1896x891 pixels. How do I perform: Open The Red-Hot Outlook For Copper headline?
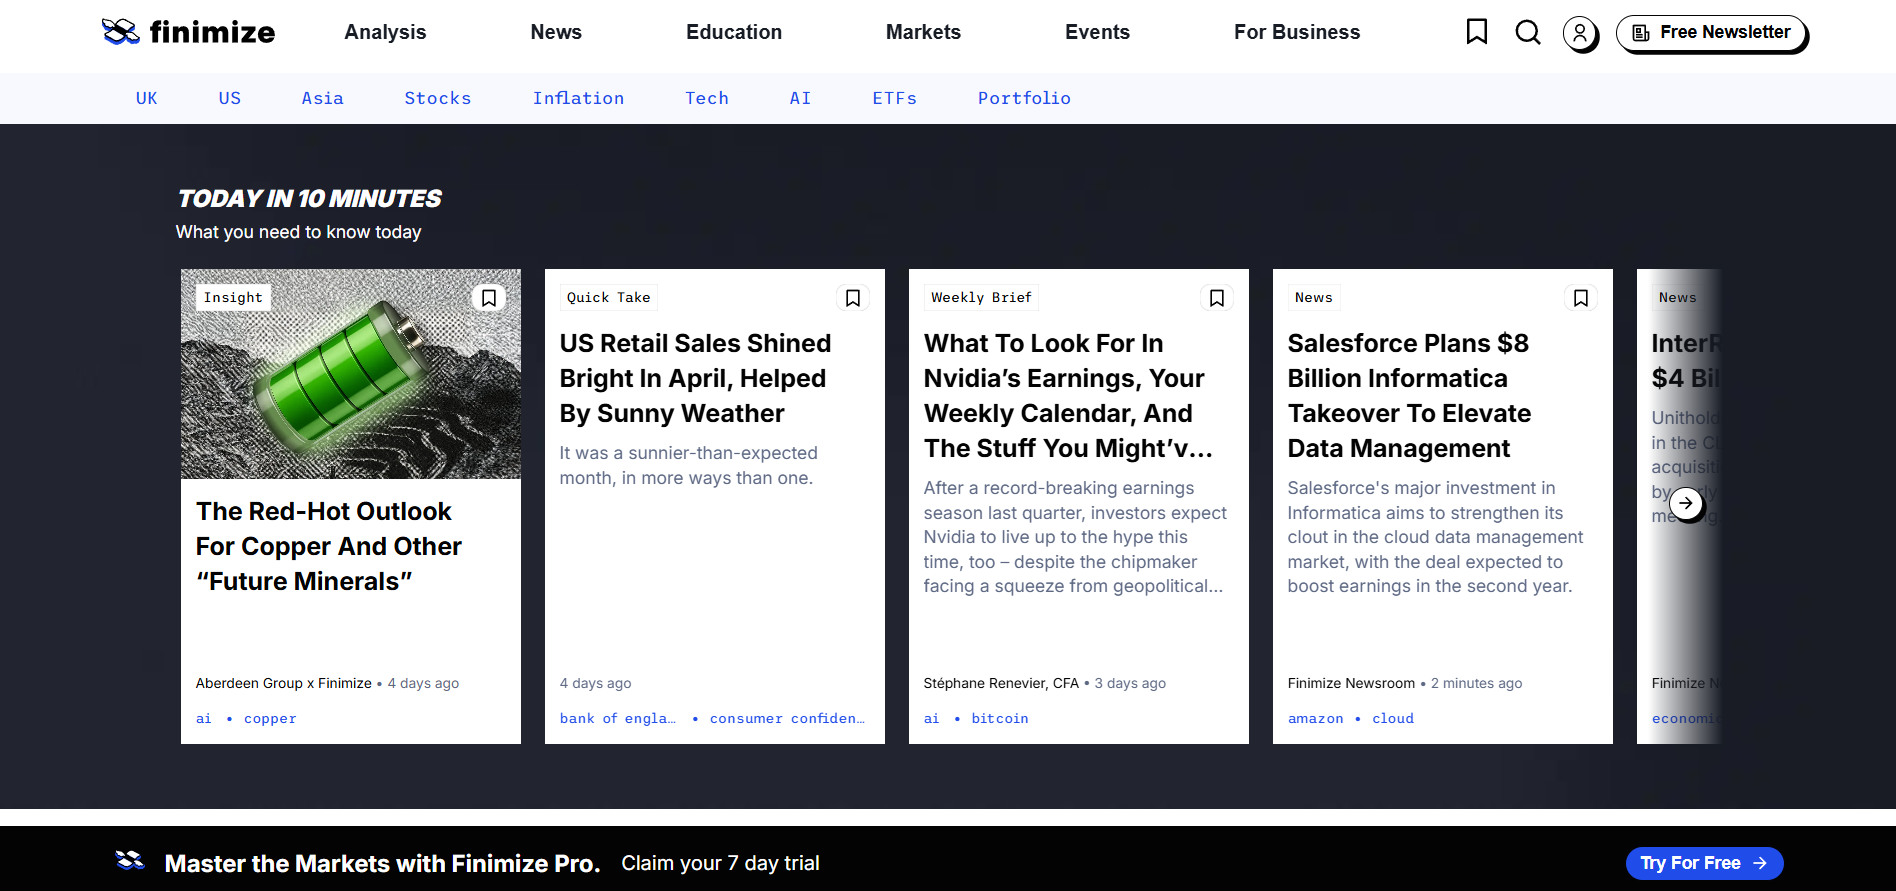[329, 546]
